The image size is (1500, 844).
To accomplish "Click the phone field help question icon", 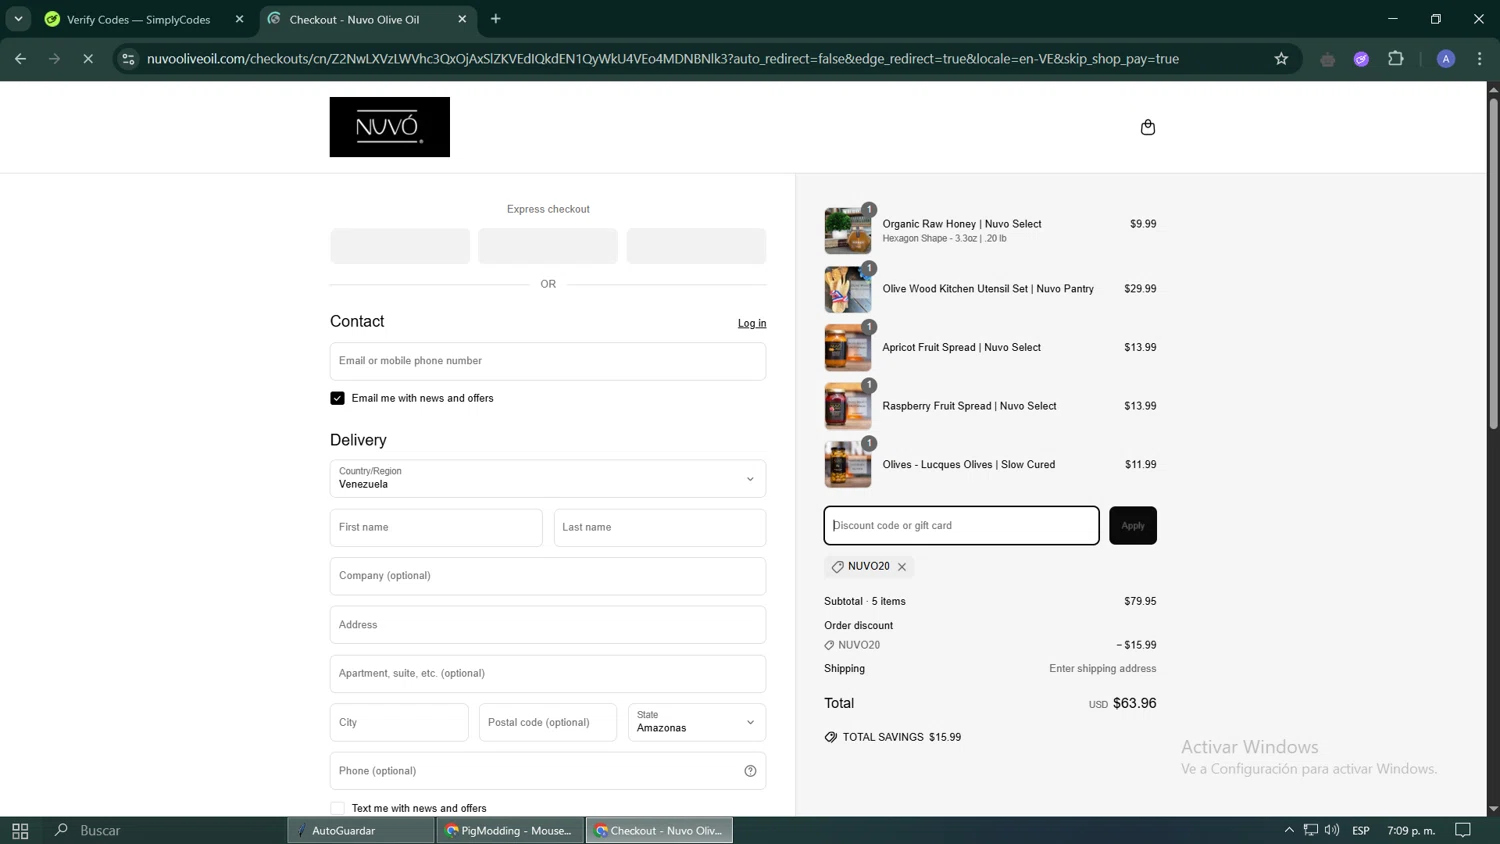I will 750,771.
